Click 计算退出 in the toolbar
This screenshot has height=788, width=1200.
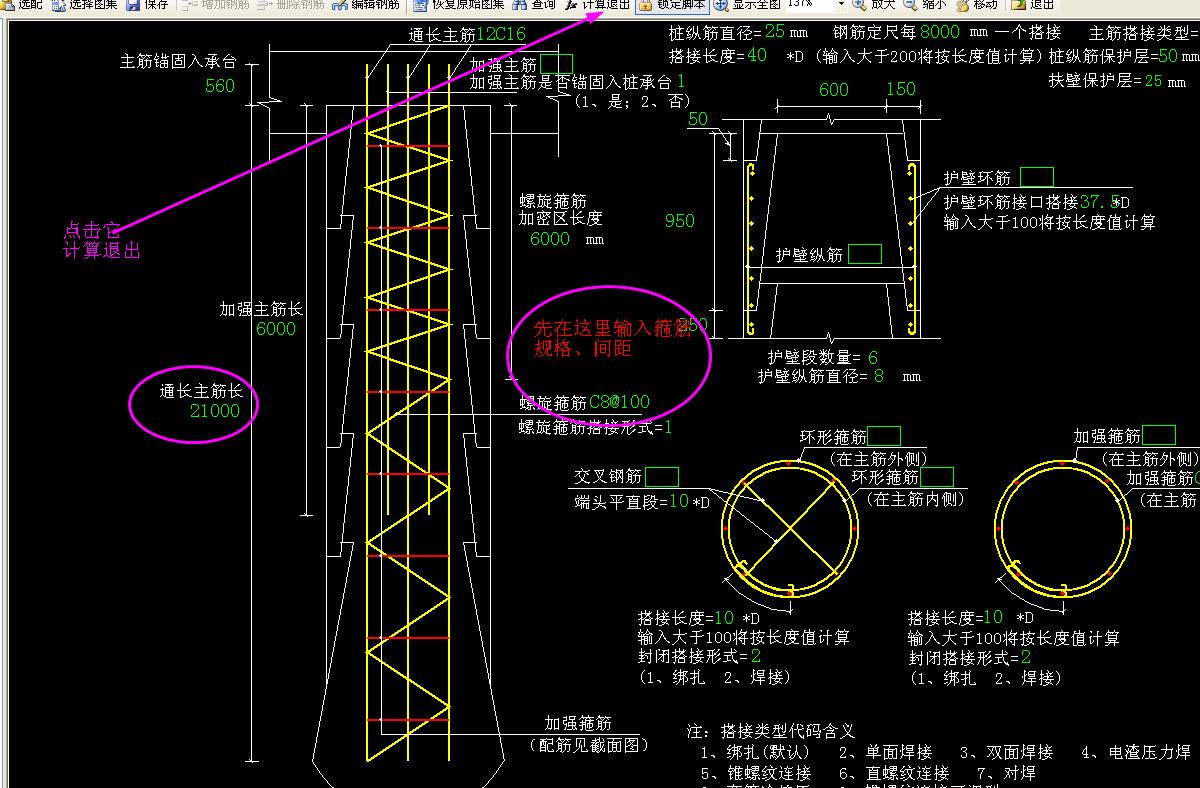pyautogui.click(x=597, y=4)
